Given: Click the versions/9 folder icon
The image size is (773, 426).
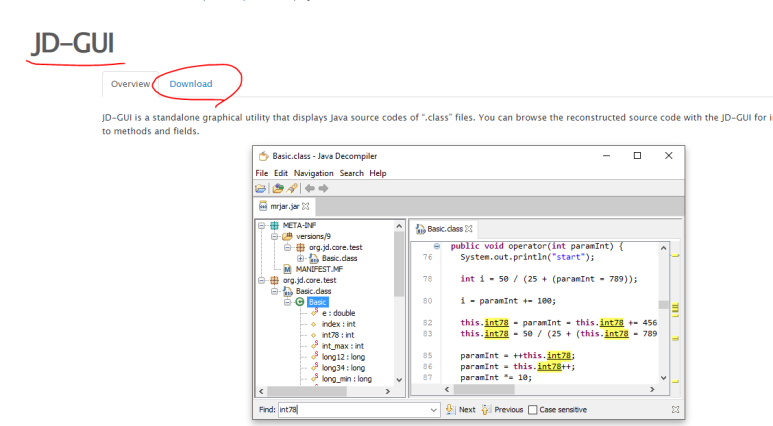Looking at the screenshot, I should tap(287, 236).
